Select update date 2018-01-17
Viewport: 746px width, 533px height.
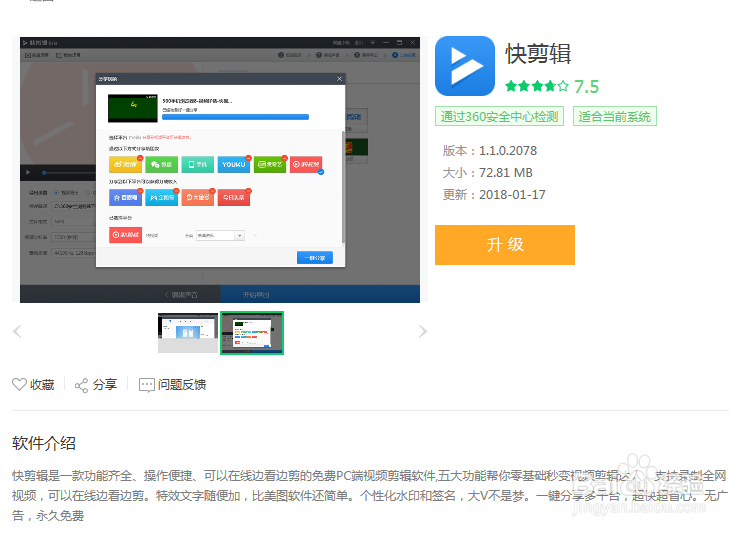512,195
